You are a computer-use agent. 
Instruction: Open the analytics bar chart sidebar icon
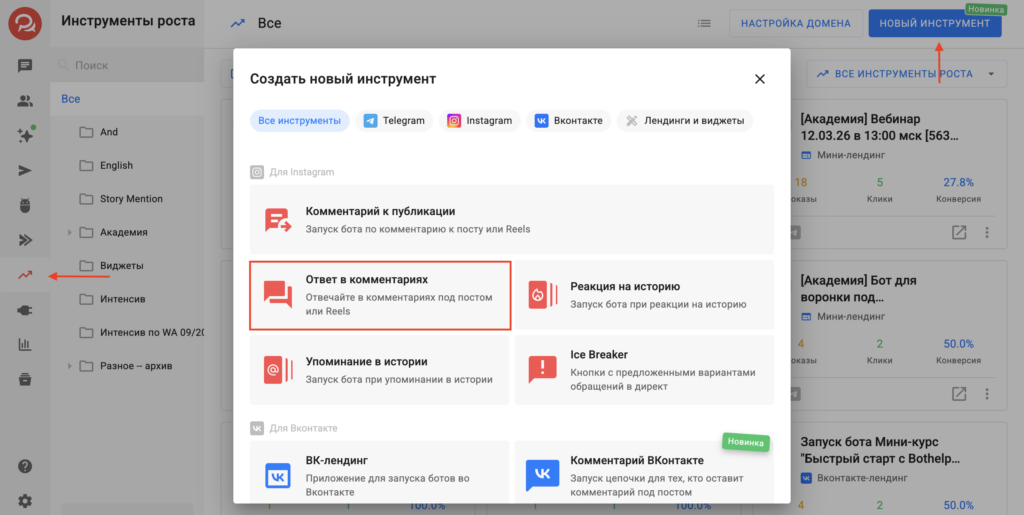pos(25,344)
